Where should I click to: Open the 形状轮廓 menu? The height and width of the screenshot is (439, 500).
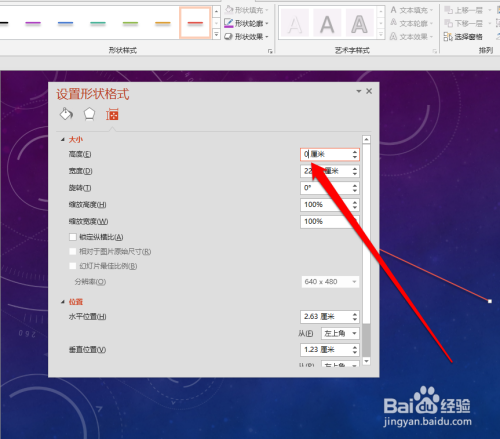[247, 23]
